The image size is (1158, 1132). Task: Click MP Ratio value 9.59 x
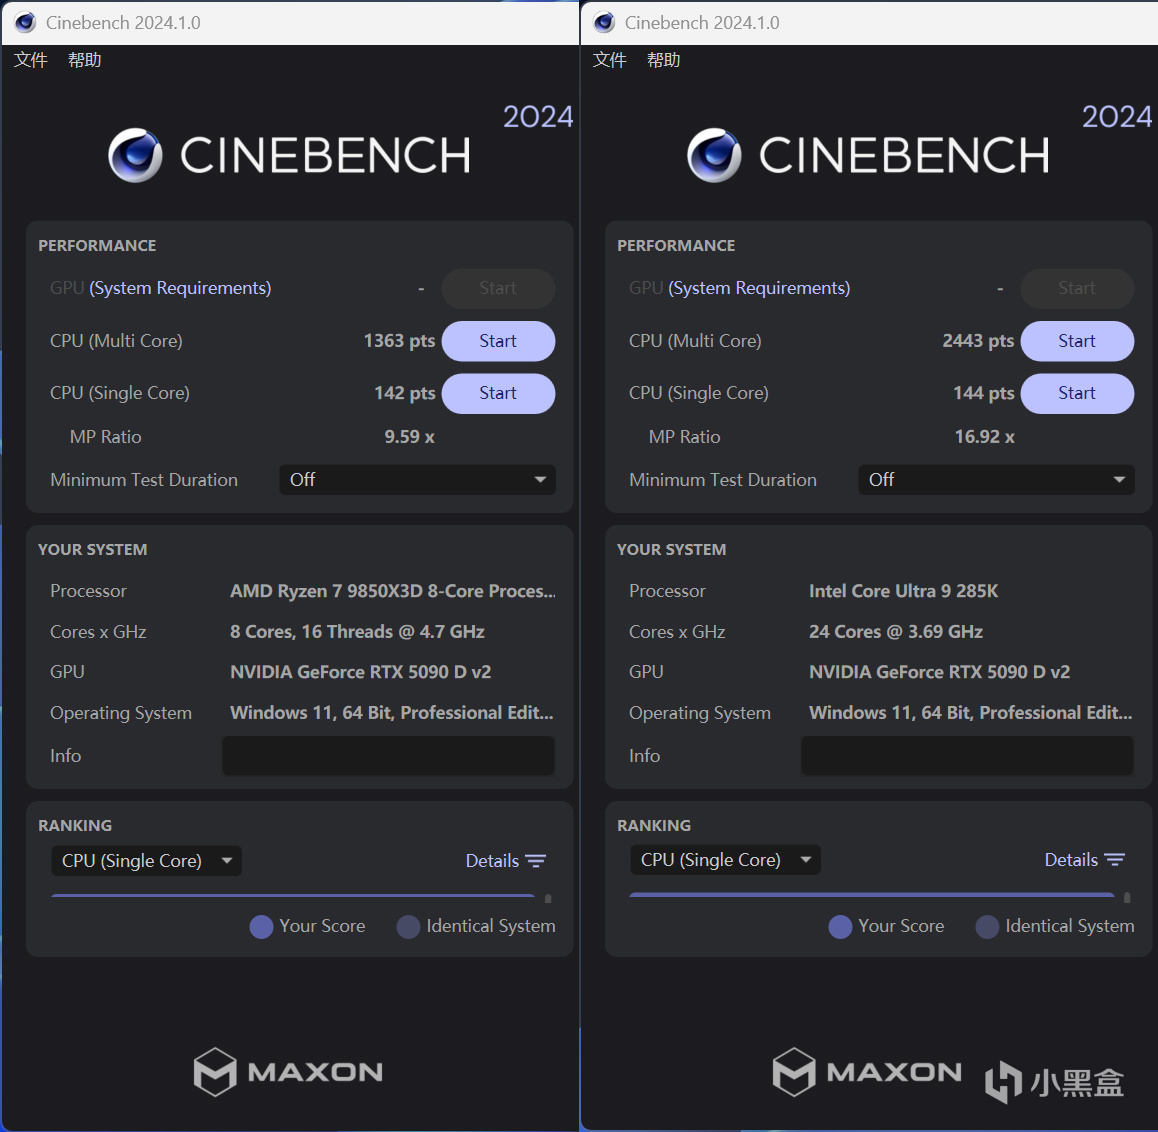click(x=409, y=437)
